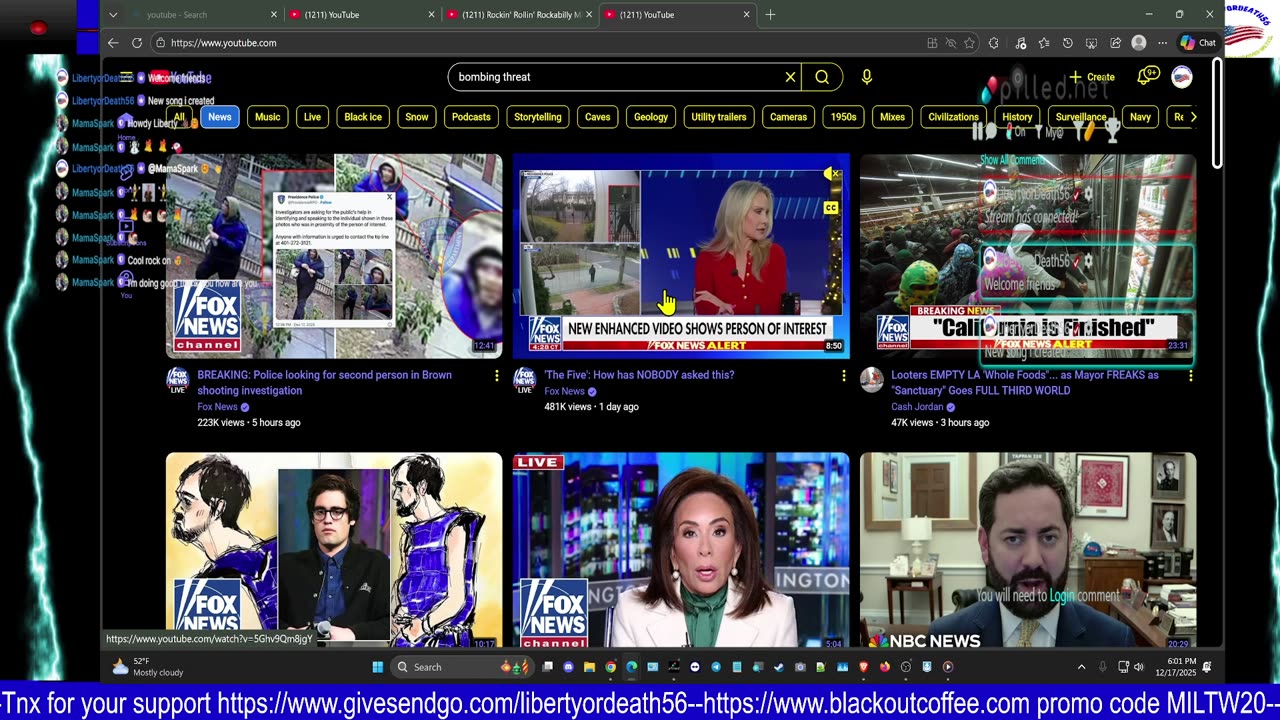Click the screenshot scissors icon in toolbar

1091,43
